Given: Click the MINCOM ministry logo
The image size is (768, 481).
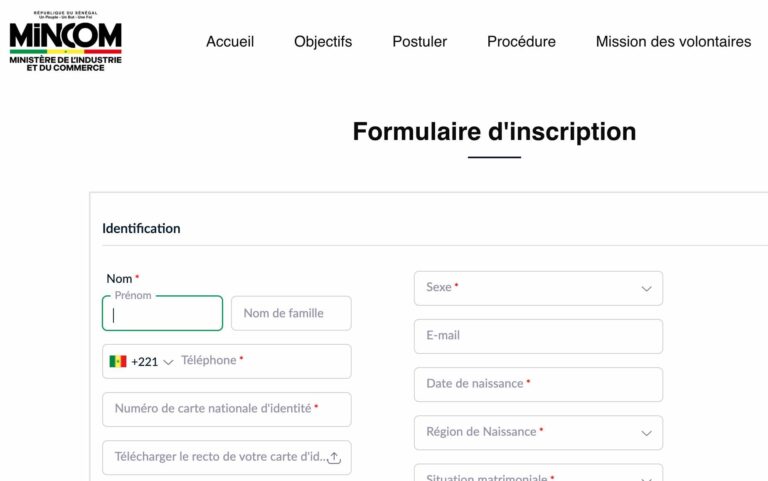Looking at the screenshot, I should [65, 42].
